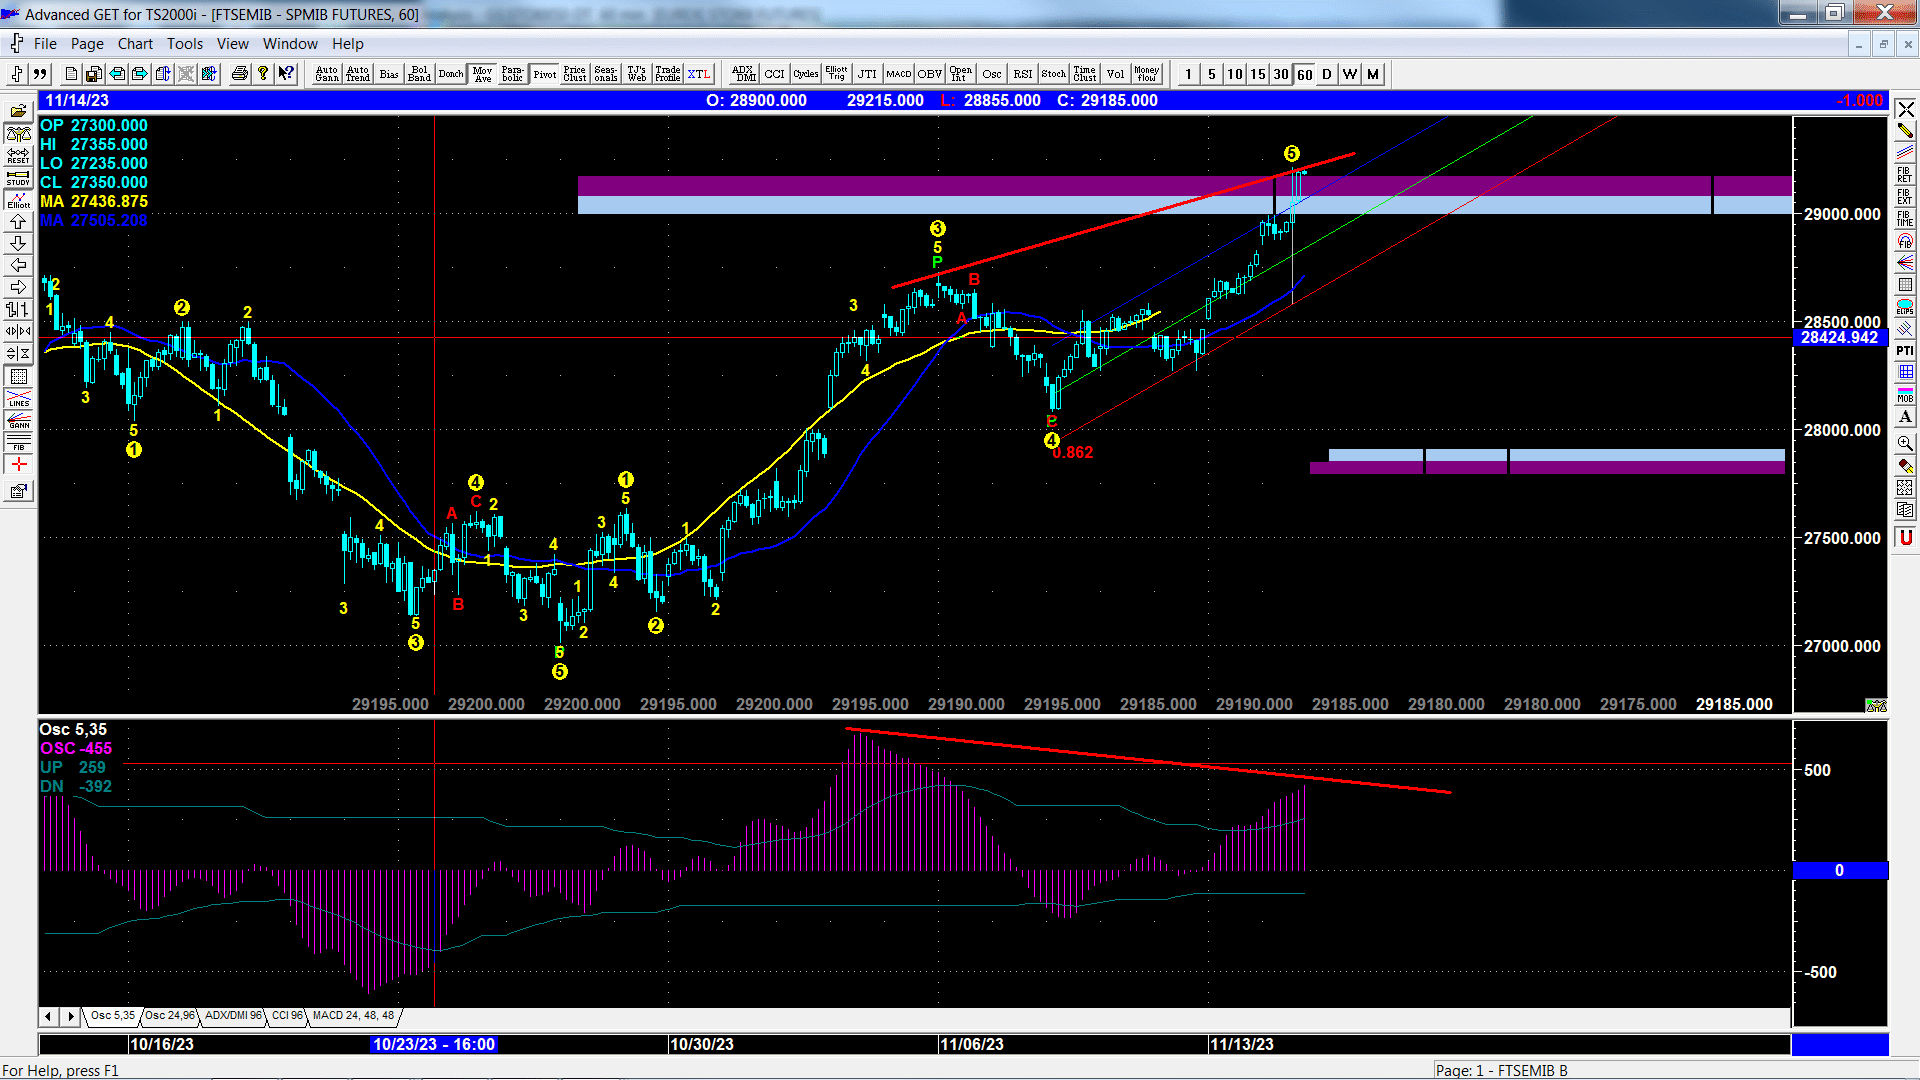
Task: Open chart properties icon in left toolbar
Action: point(18,491)
